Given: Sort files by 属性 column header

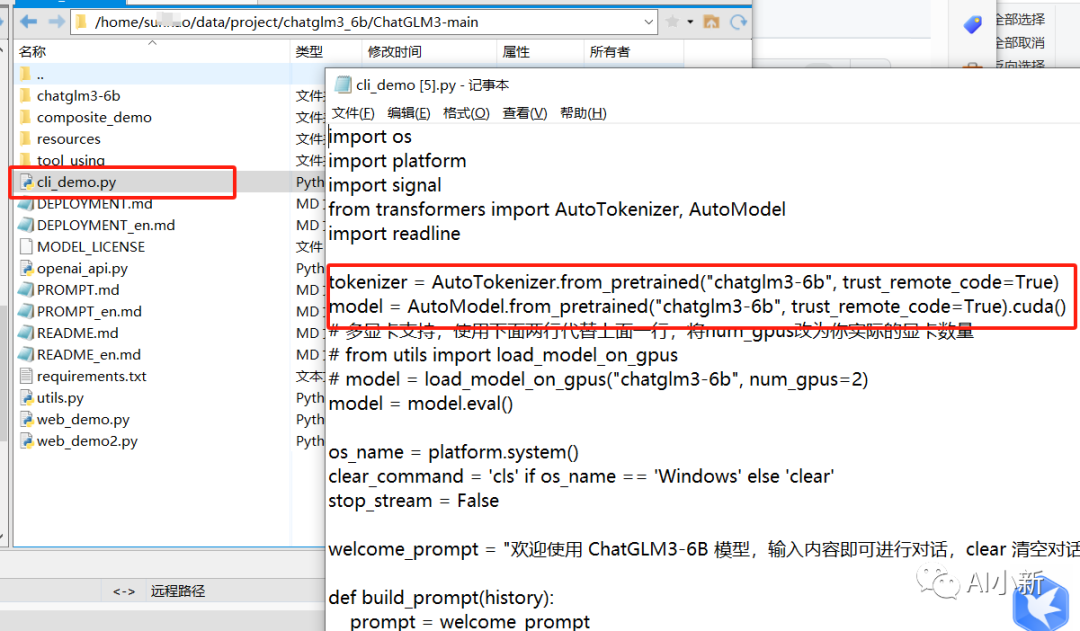Looking at the screenshot, I should tap(516, 52).
